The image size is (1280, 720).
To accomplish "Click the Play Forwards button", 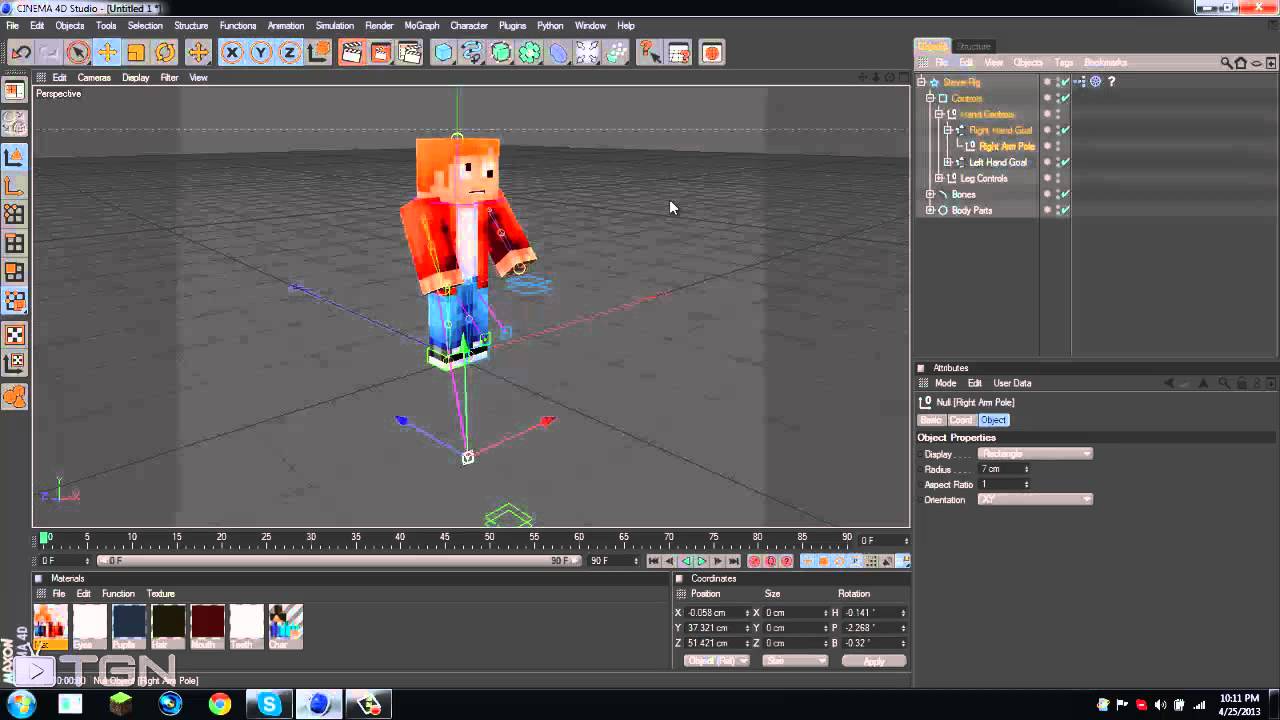I will pyautogui.click(x=702, y=561).
